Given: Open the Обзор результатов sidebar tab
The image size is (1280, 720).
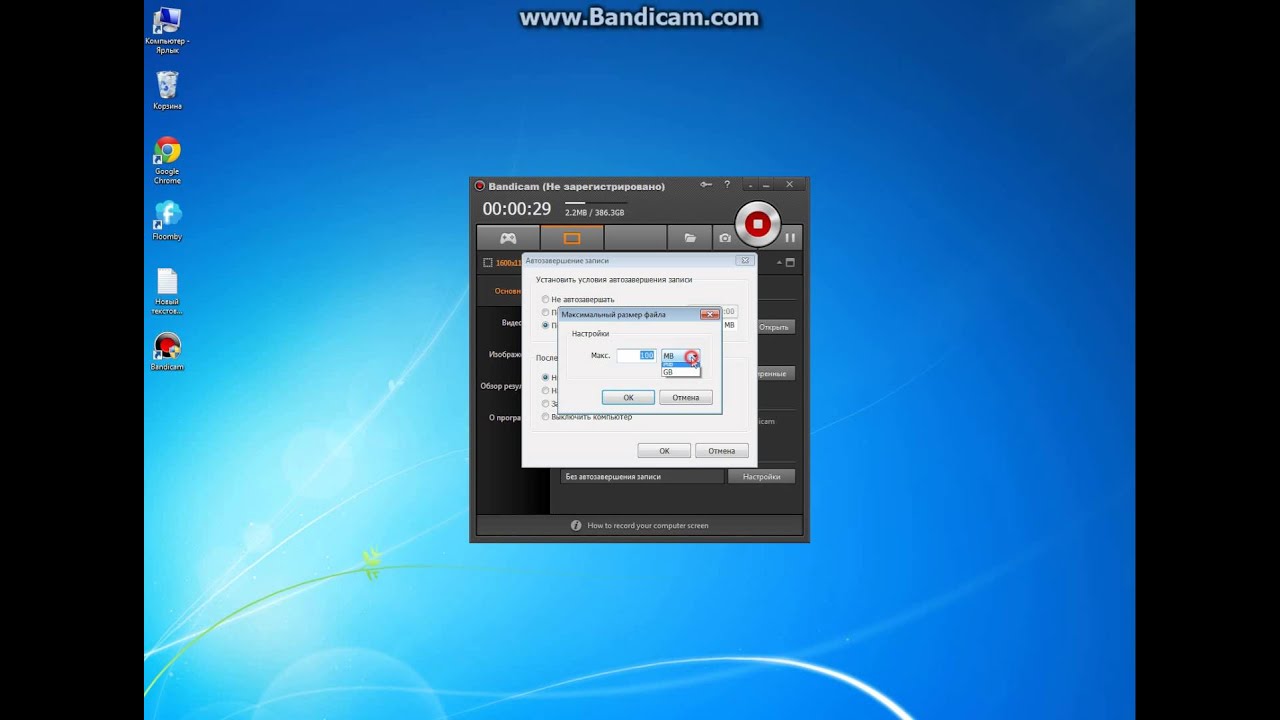Looking at the screenshot, I should [x=501, y=386].
